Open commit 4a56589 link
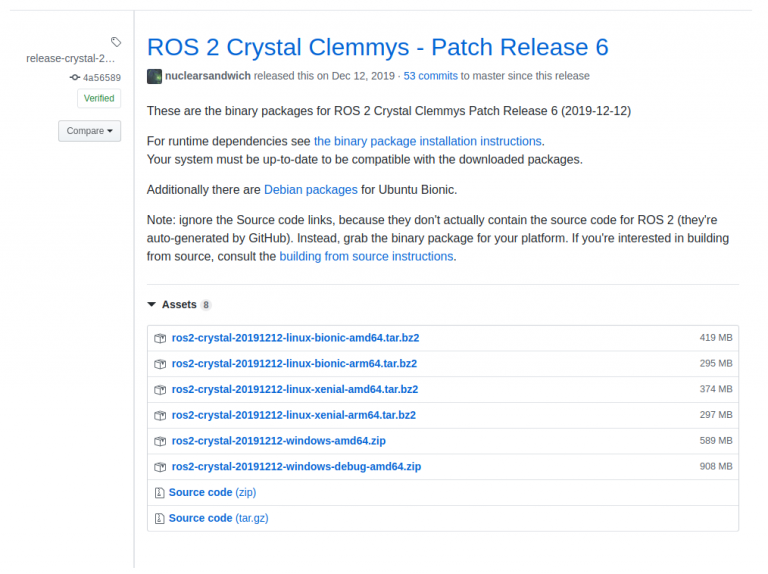Screen dimensions: 768x574 102,77
